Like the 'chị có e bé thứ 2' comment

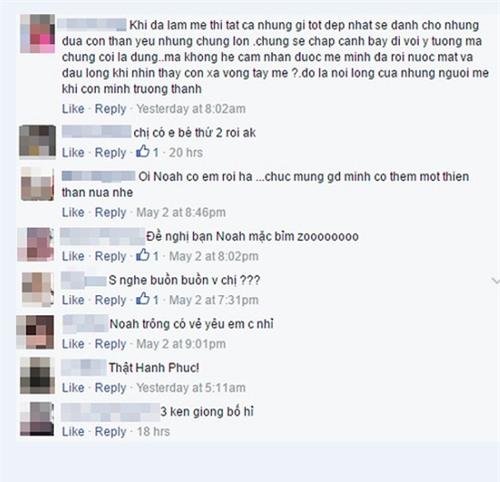[73, 153]
